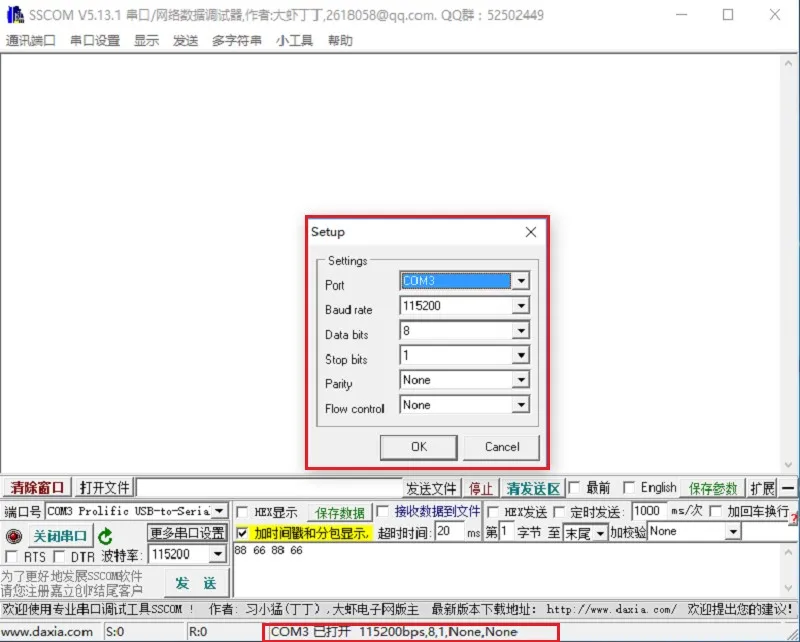Open the 串口设置 menu
Screen dimensions: 800x642
pyautogui.click(x=95, y=40)
